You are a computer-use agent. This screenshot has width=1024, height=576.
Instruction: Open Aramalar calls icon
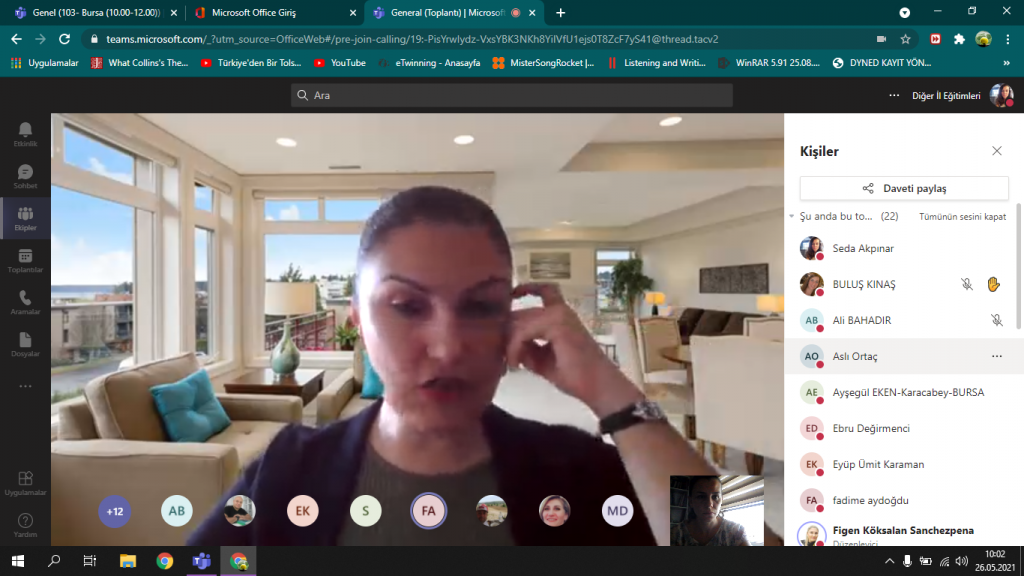pyautogui.click(x=25, y=302)
